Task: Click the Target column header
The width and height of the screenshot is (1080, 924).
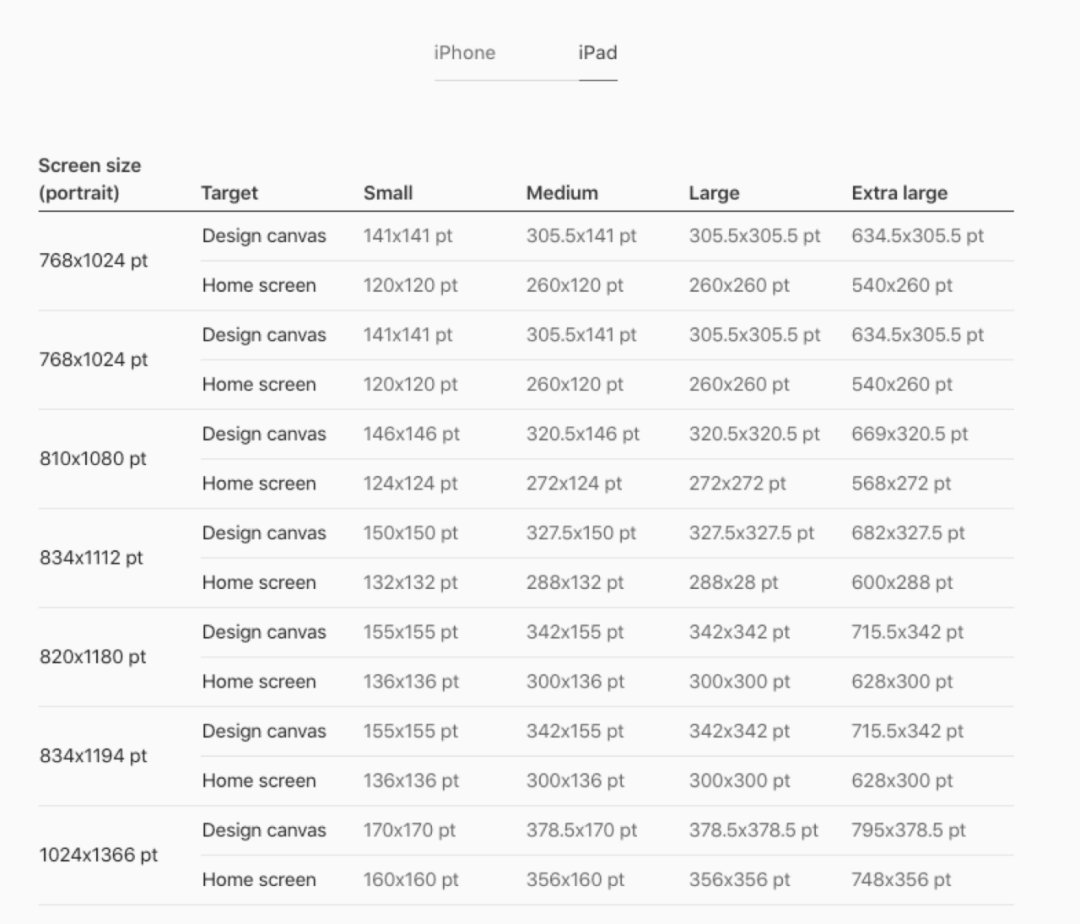Action: coord(229,193)
